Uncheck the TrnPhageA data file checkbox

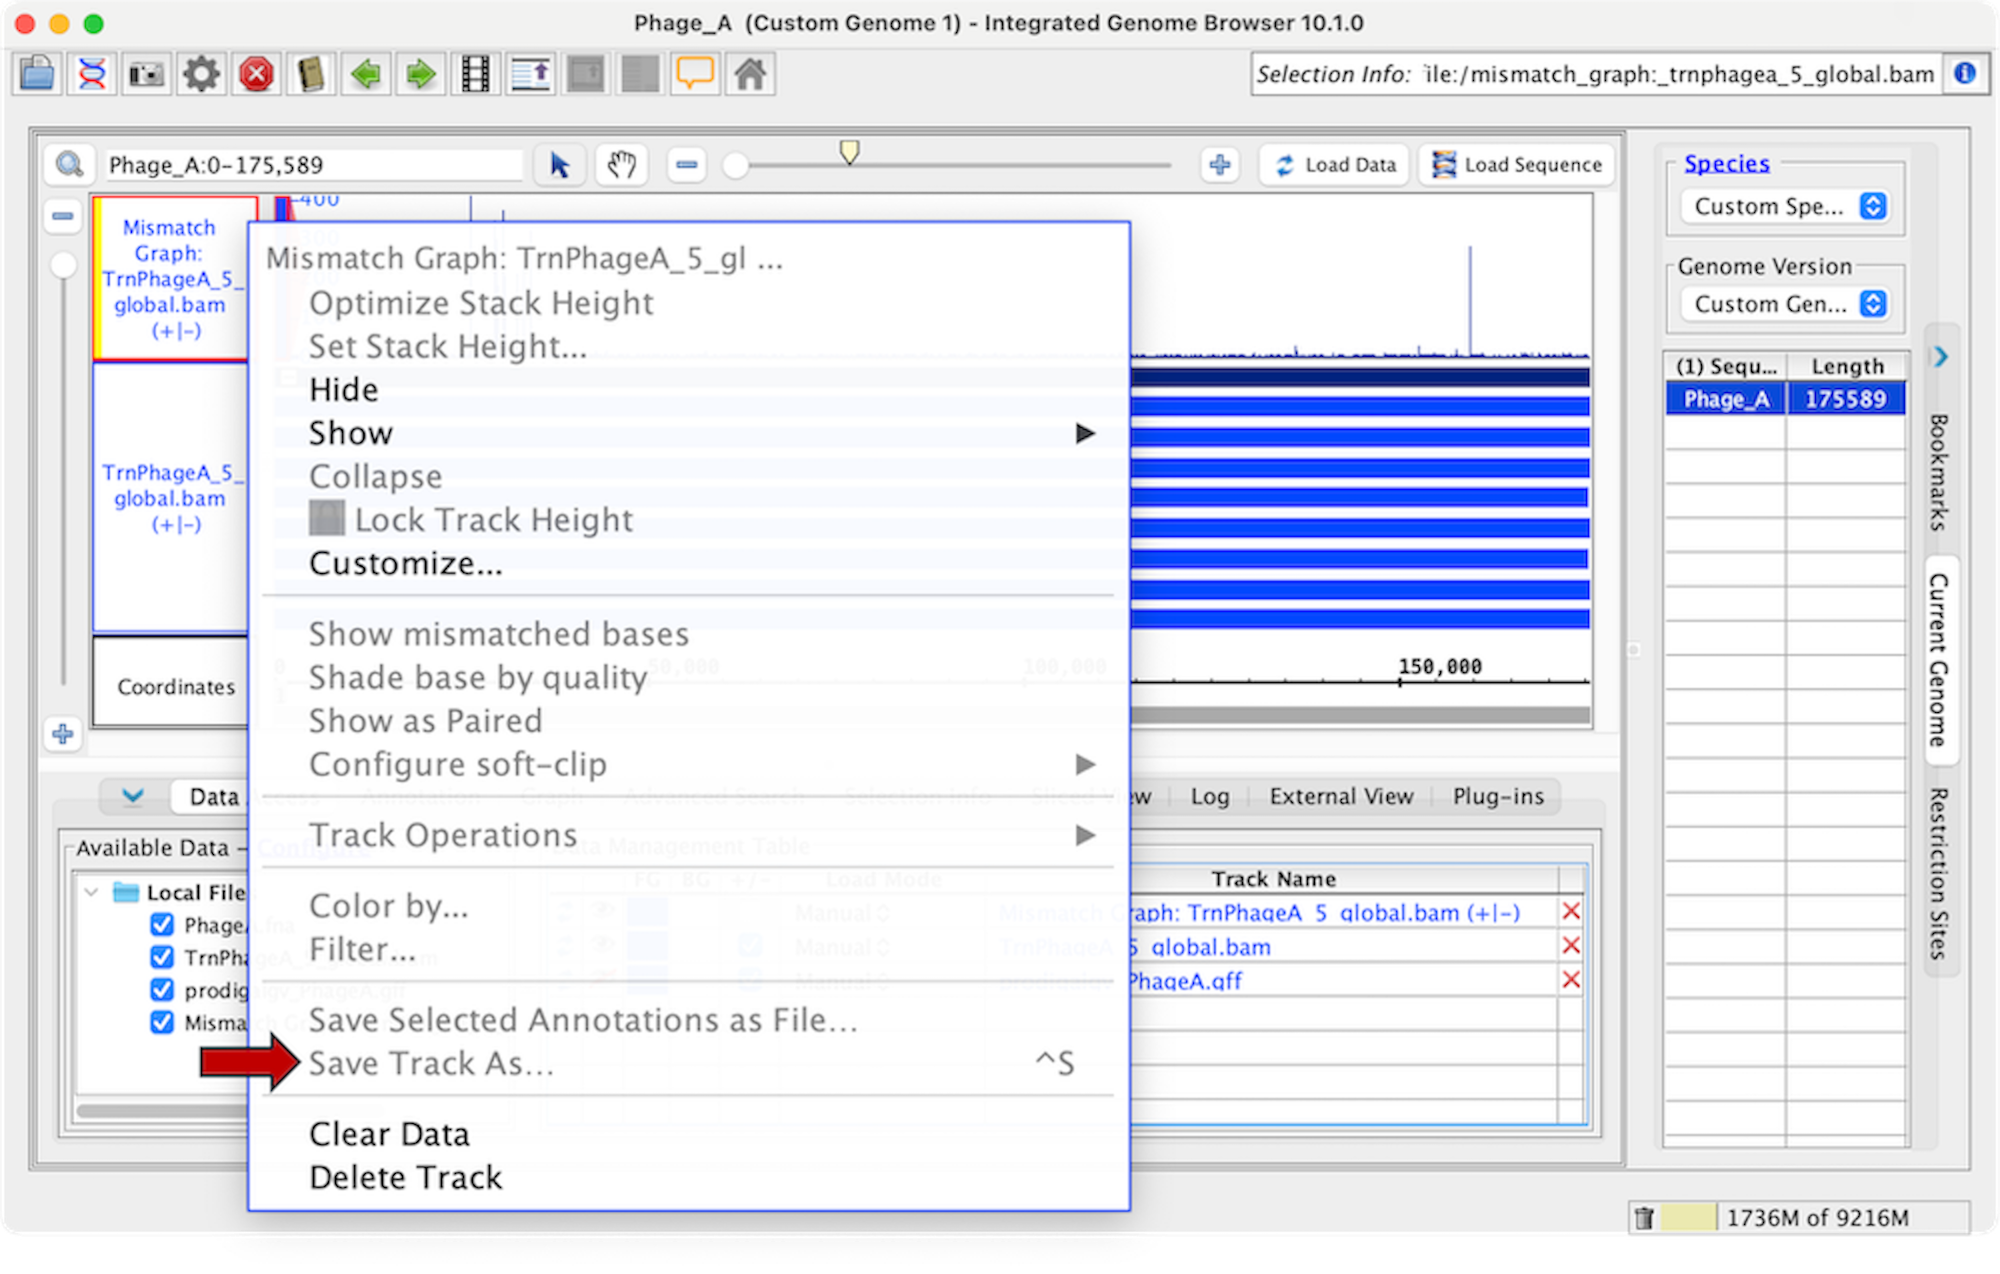point(162,957)
